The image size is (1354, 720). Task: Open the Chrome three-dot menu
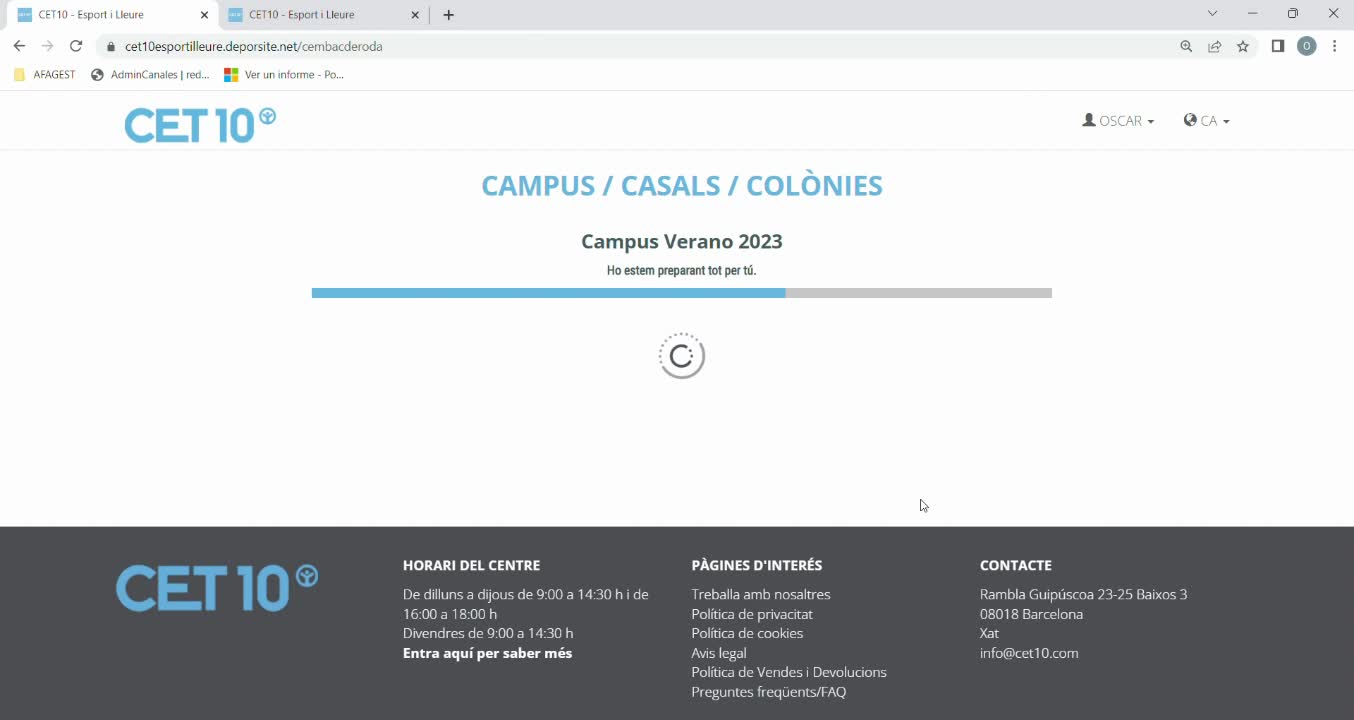pyautogui.click(x=1335, y=46)
